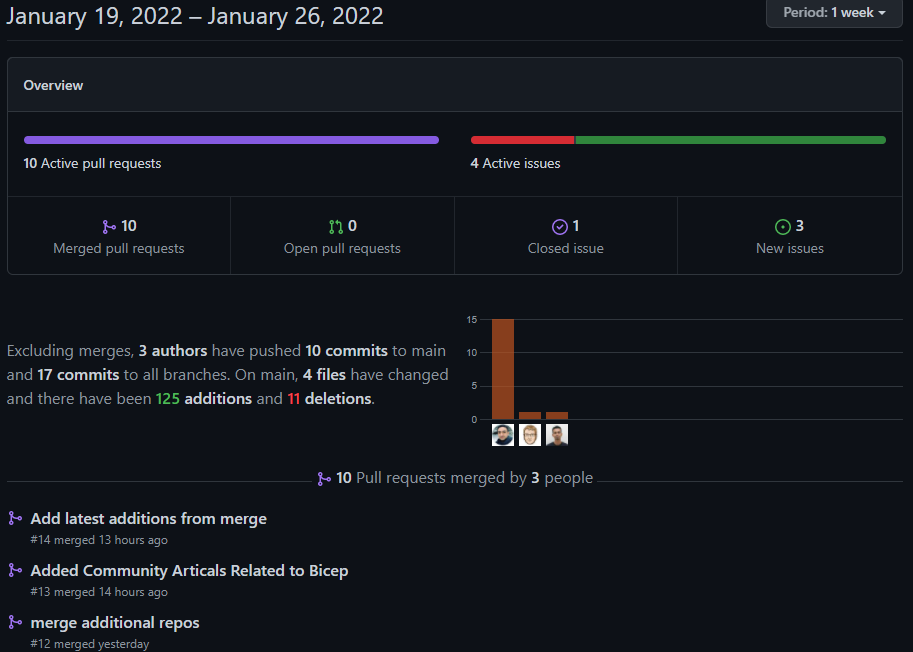The image size is (913, 652).
Task: Click the merged pull requests icon
Action: click(x=109, y=227)
